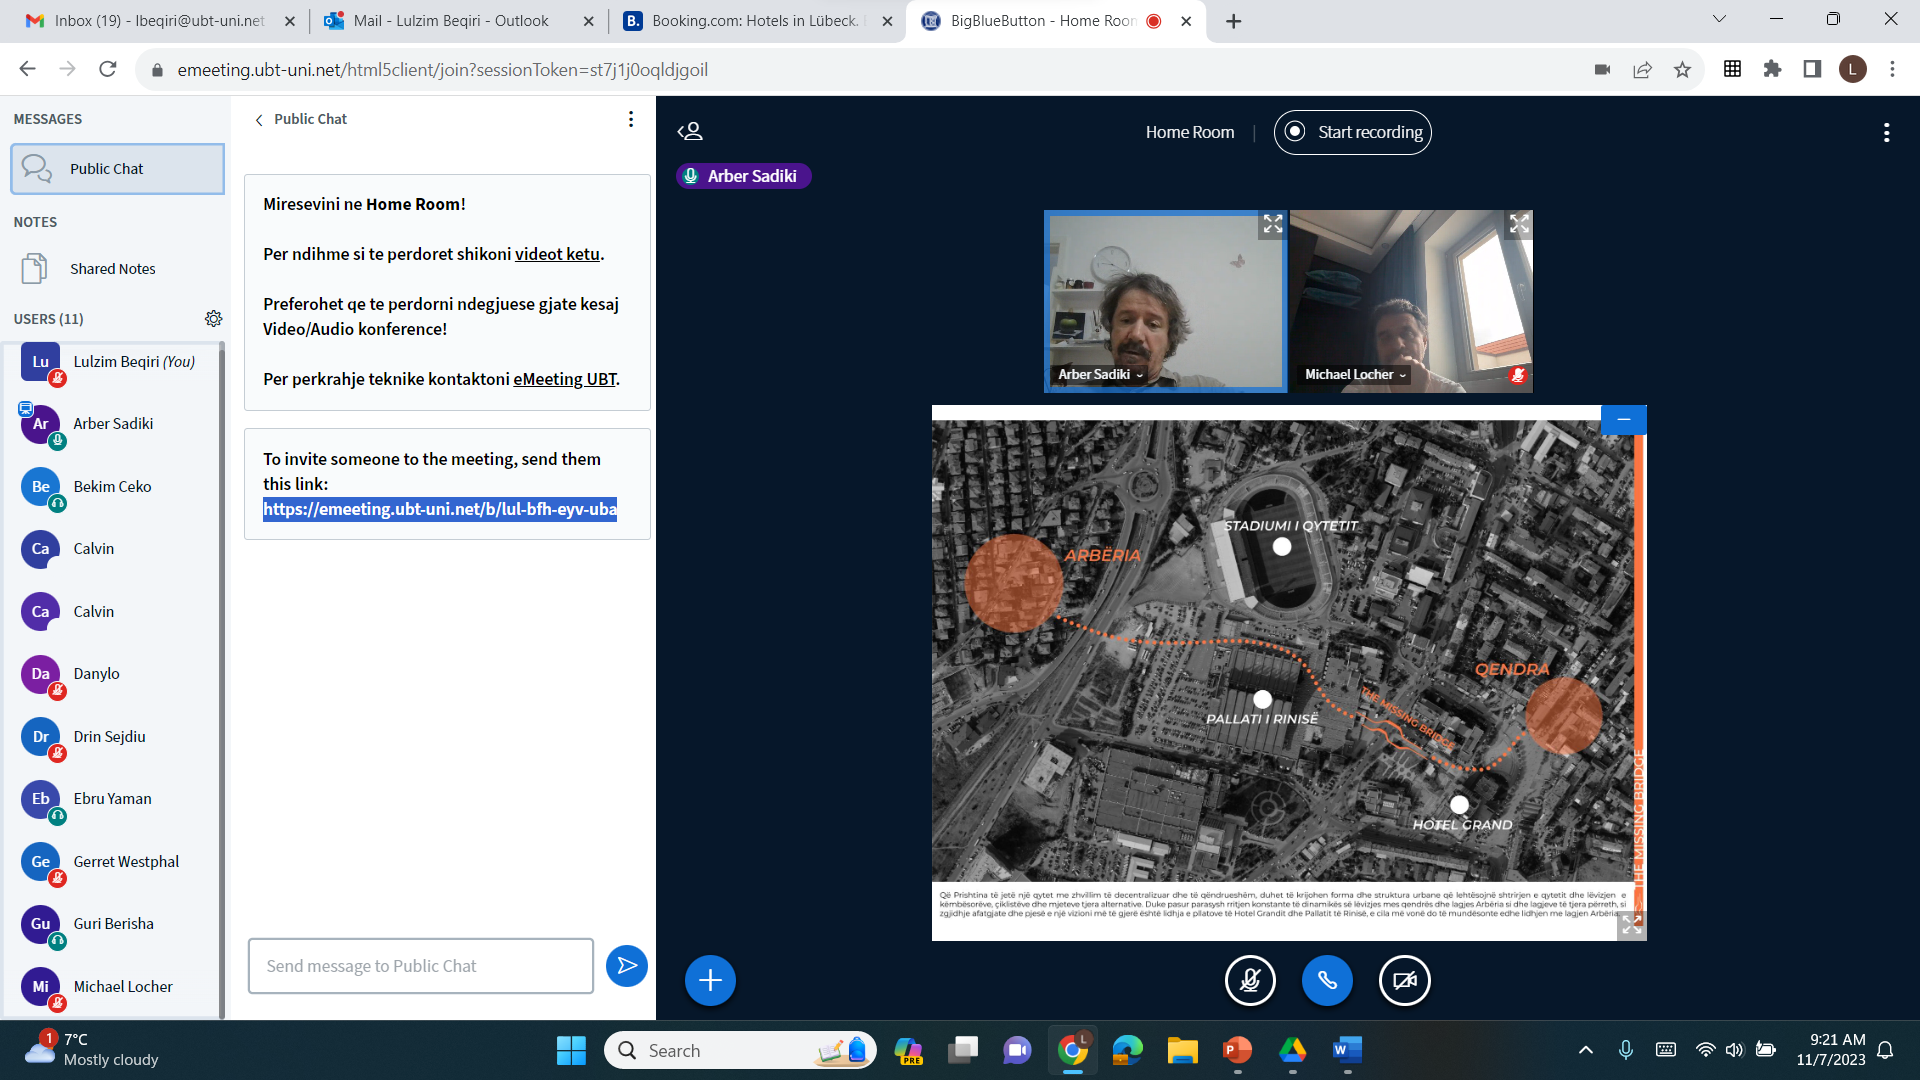The height and width of the screenshot is (1080, 1920).
Task: Toggle the share webcam button
Action: 1404,980
